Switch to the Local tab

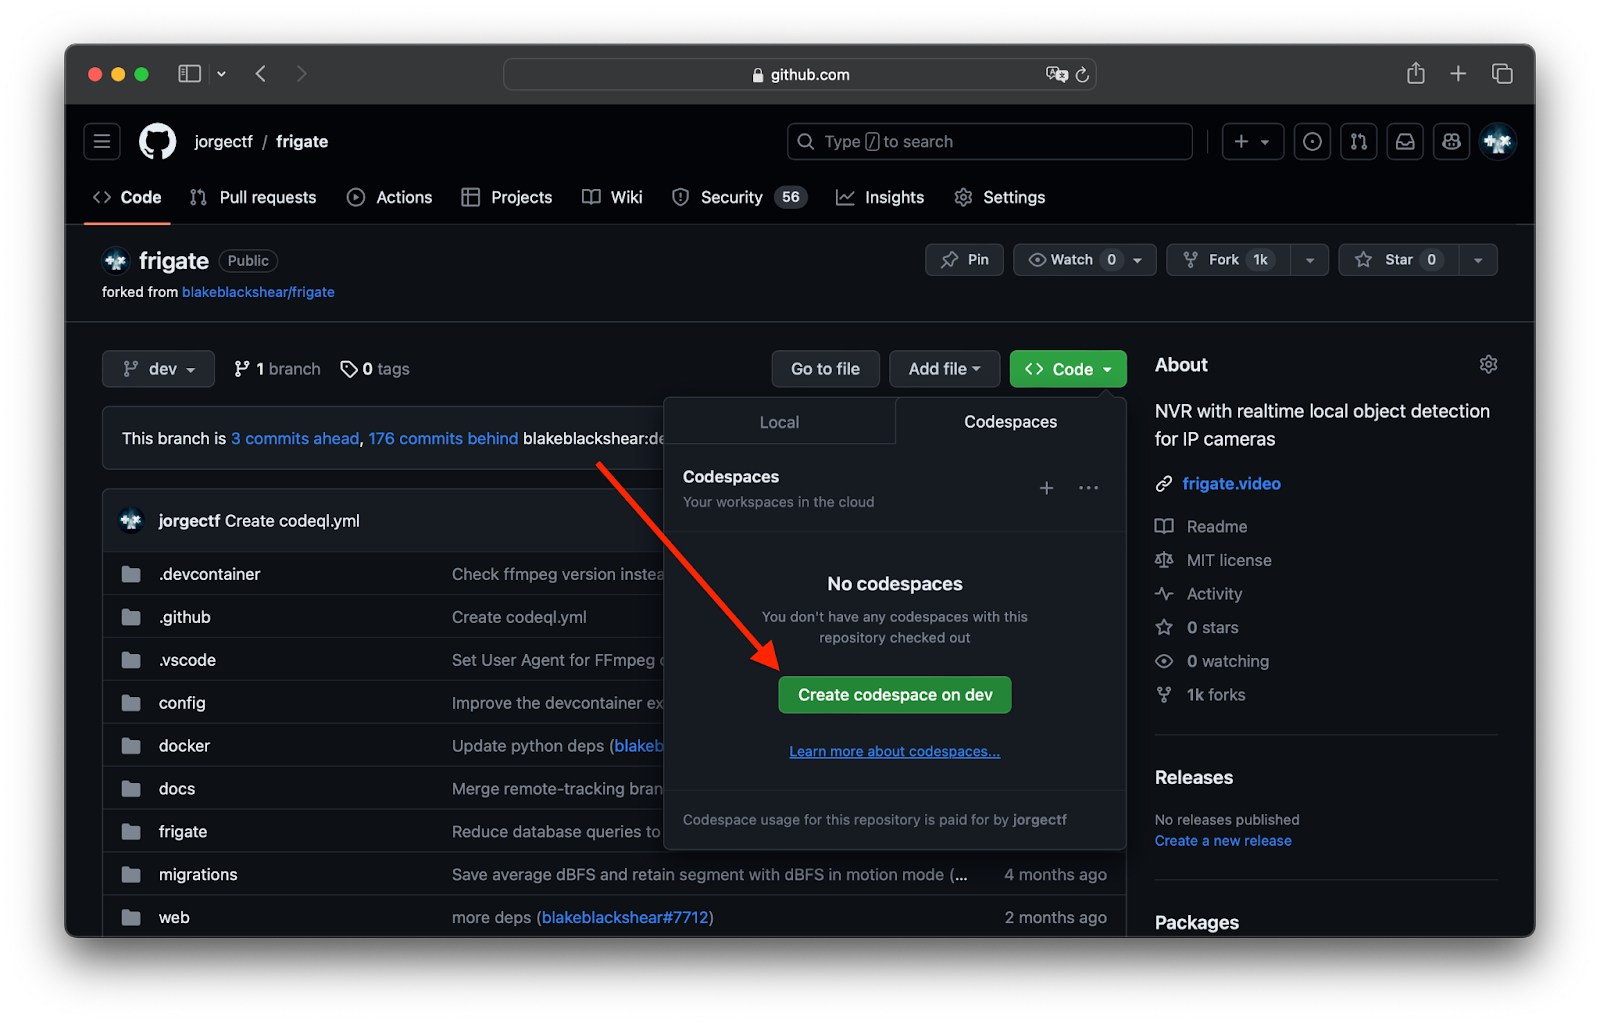pos(779,422)
